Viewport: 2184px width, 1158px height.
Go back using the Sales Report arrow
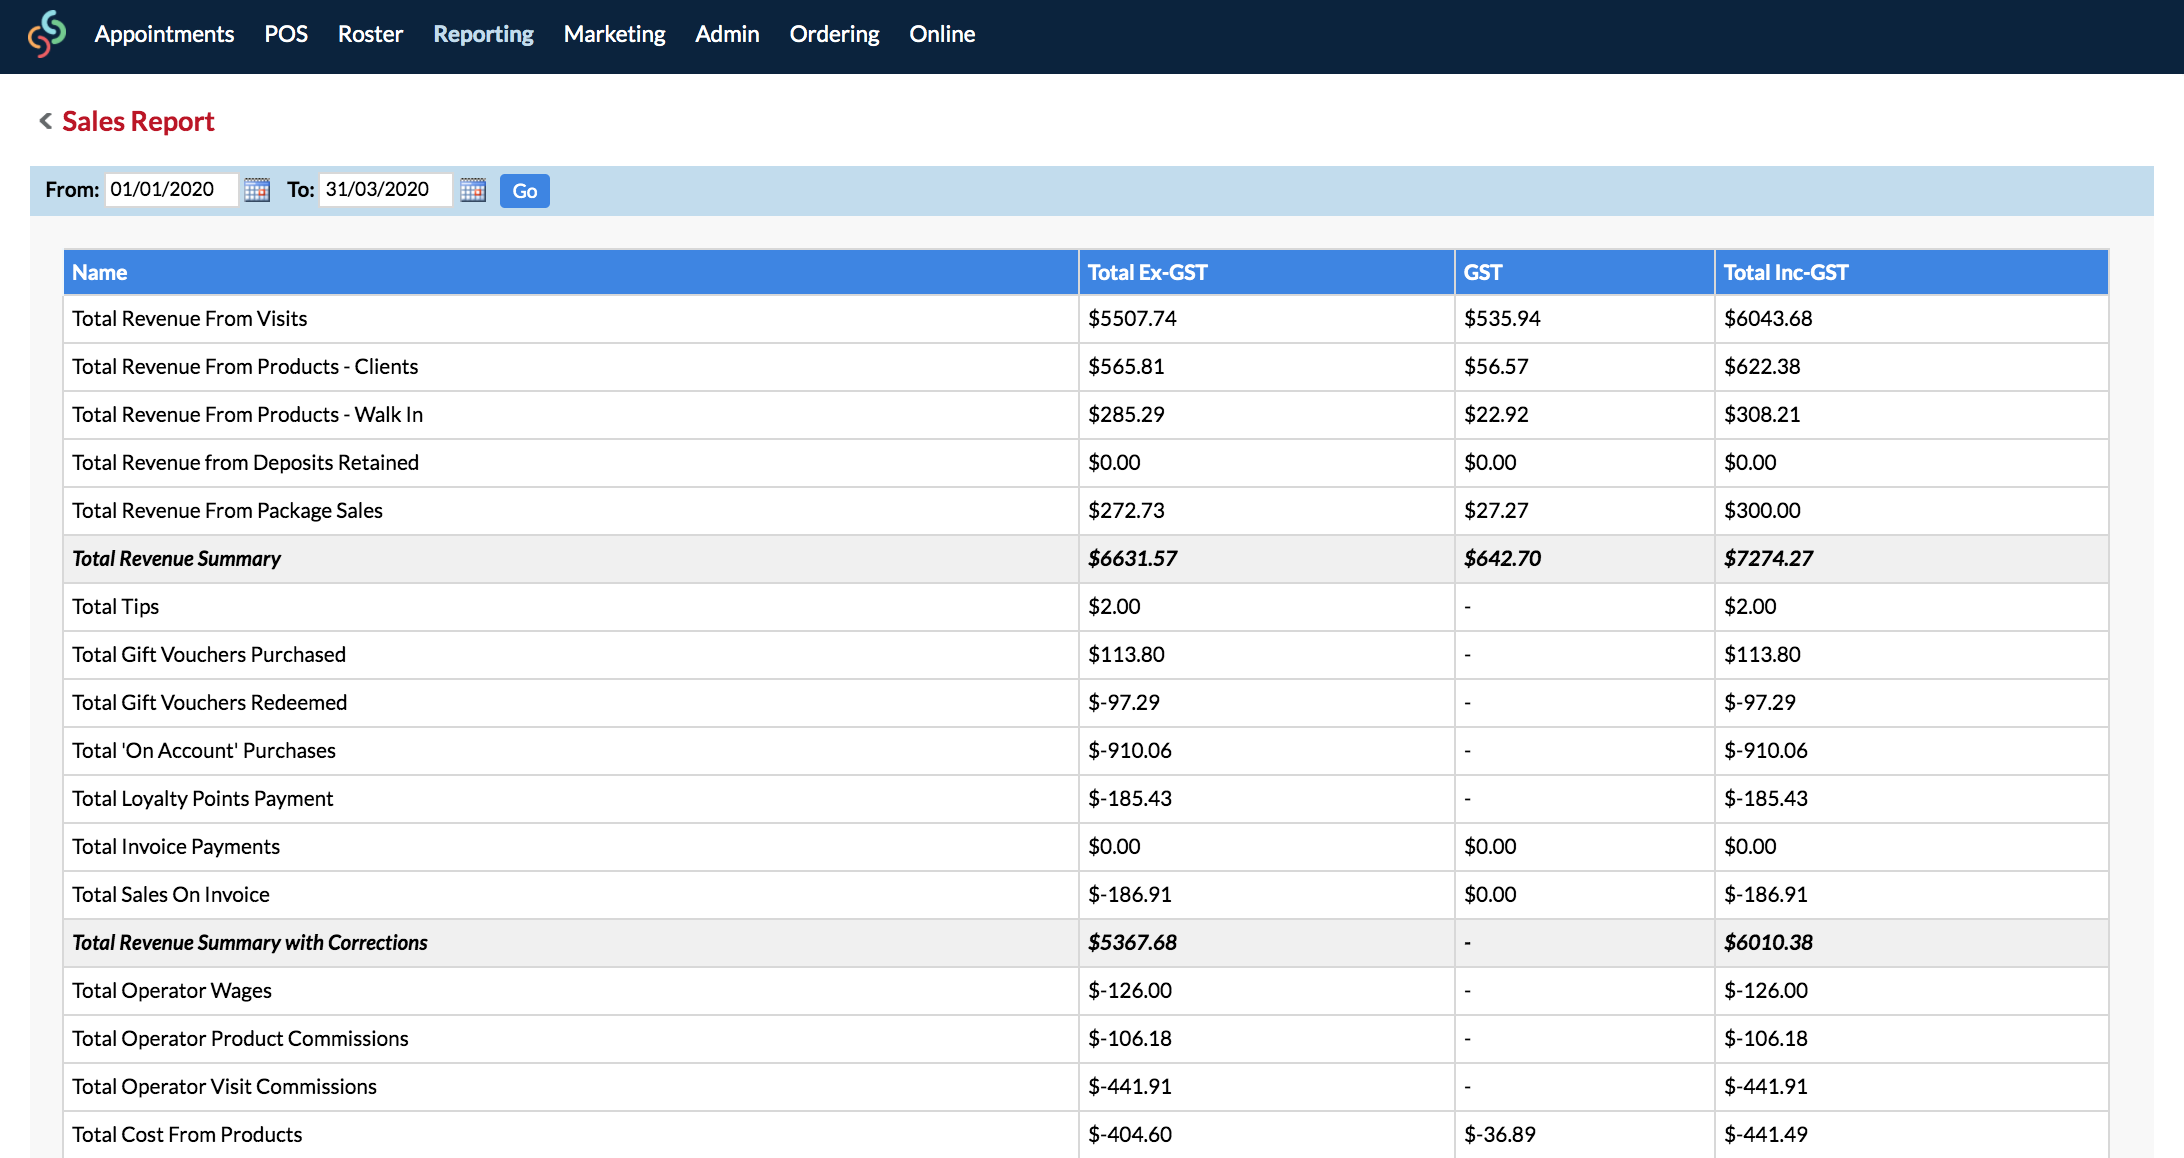[45, 121]
